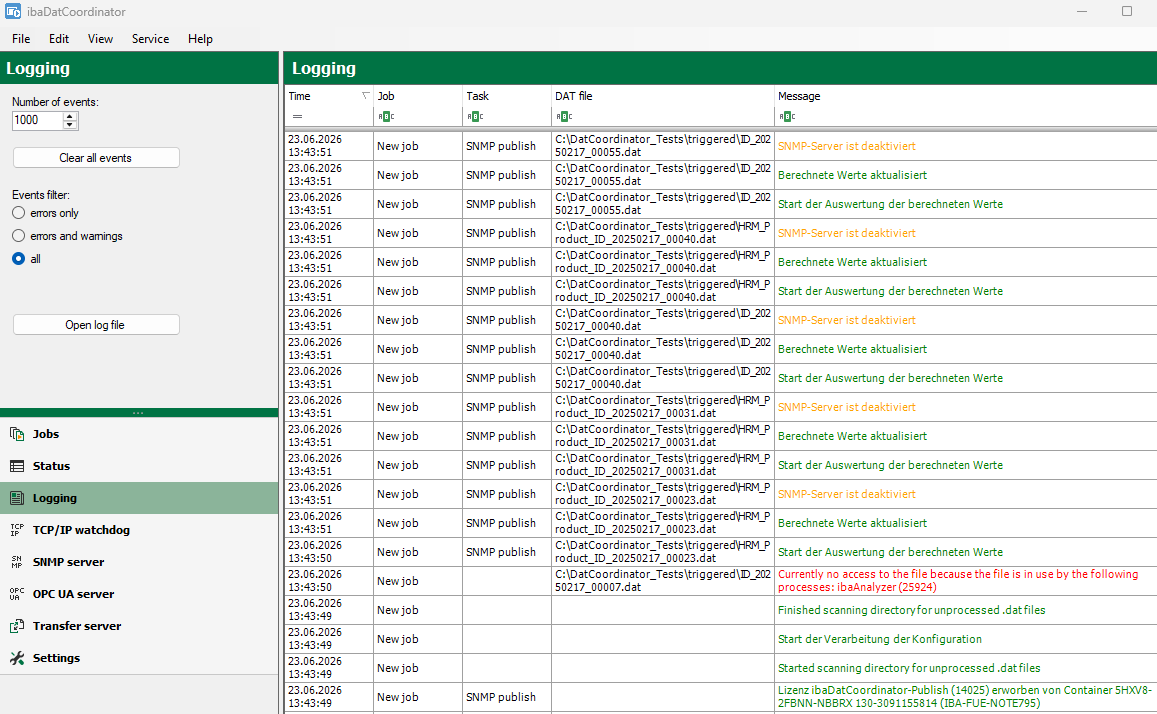Select the 'errors and warnings' events filter

18,235
